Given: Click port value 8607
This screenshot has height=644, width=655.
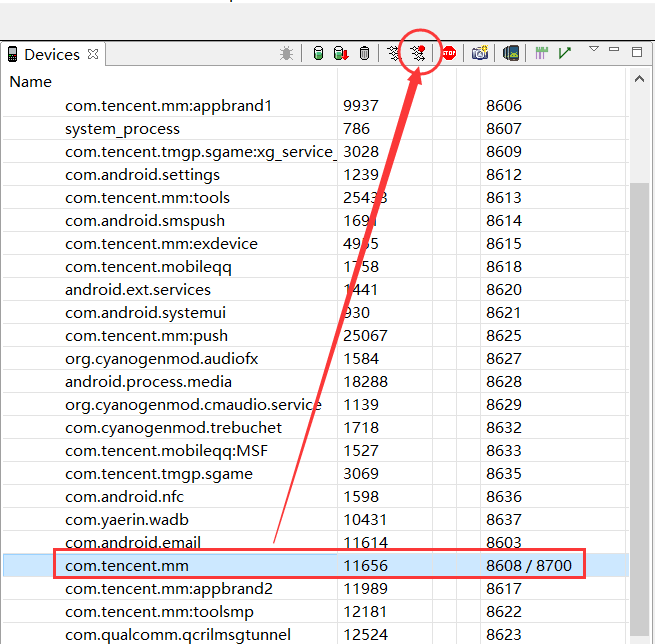Looking at the screenshot, I should tap(504, 129).
